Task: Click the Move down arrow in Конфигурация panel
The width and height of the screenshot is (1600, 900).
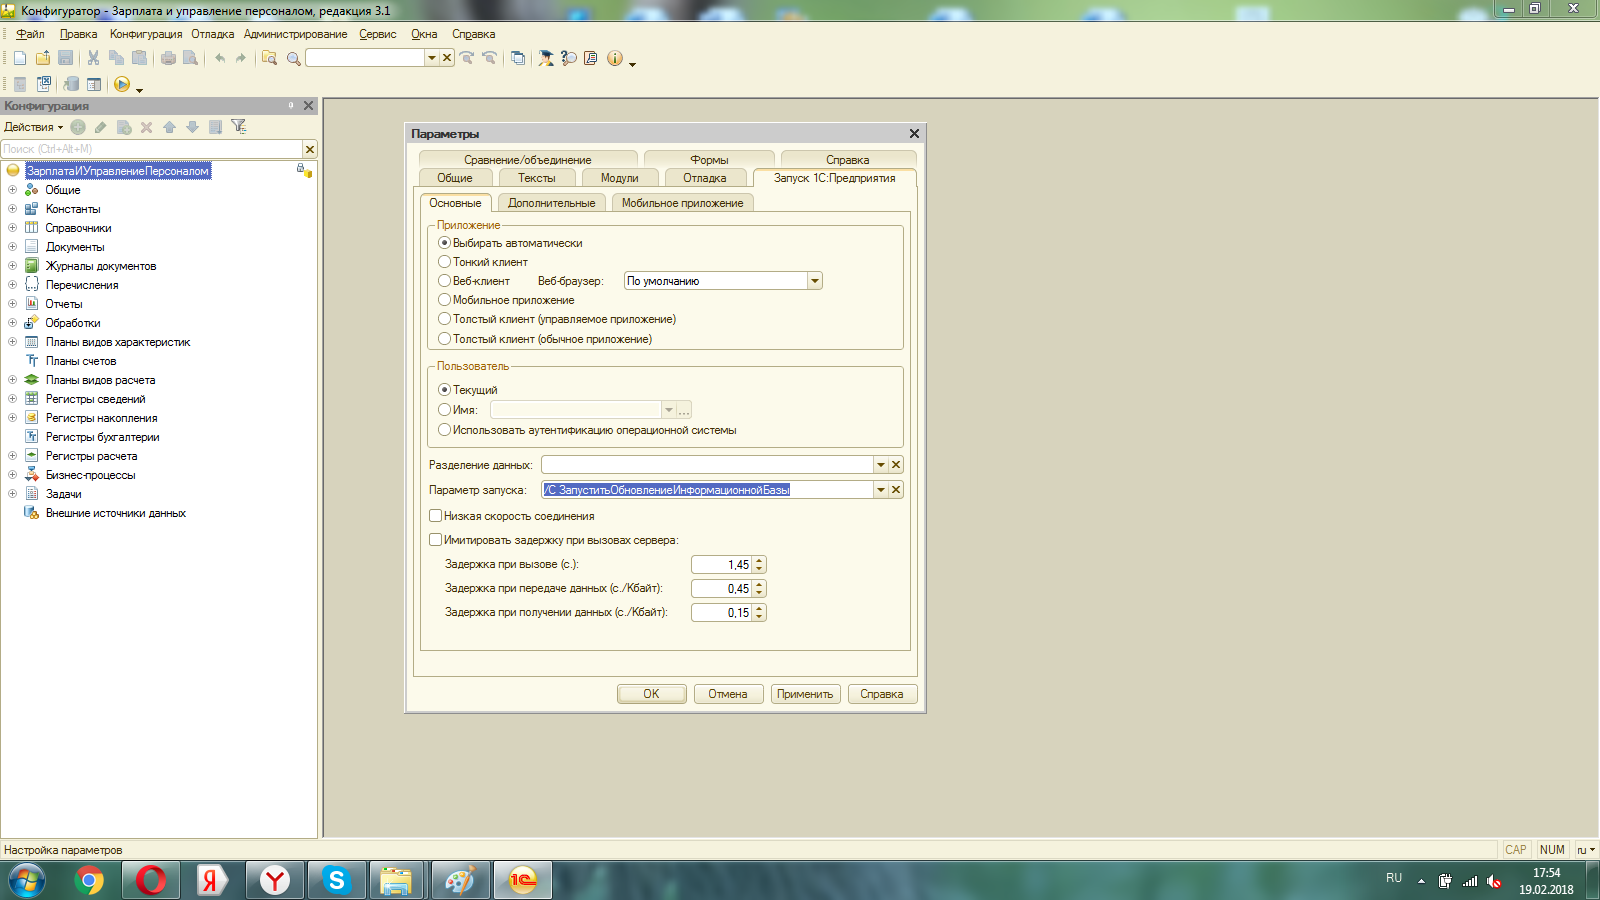Action: [x=192, y=127]
